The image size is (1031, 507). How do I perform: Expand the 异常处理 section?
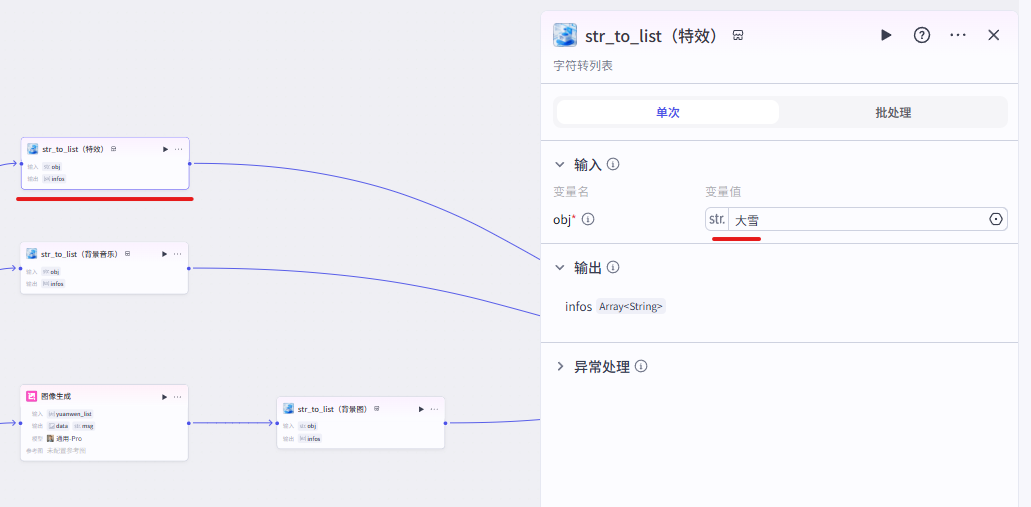[560, 366]
